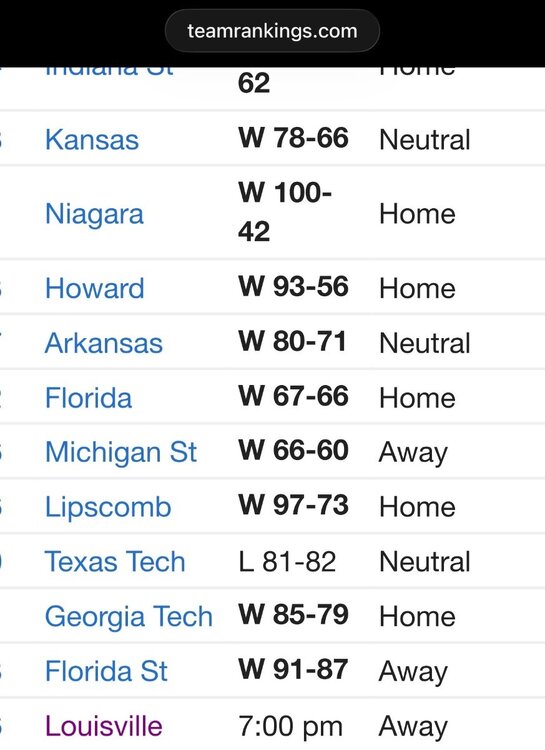Select the 7:00 pm Louisville game time

pyautogui.click(x=290, y=727)
